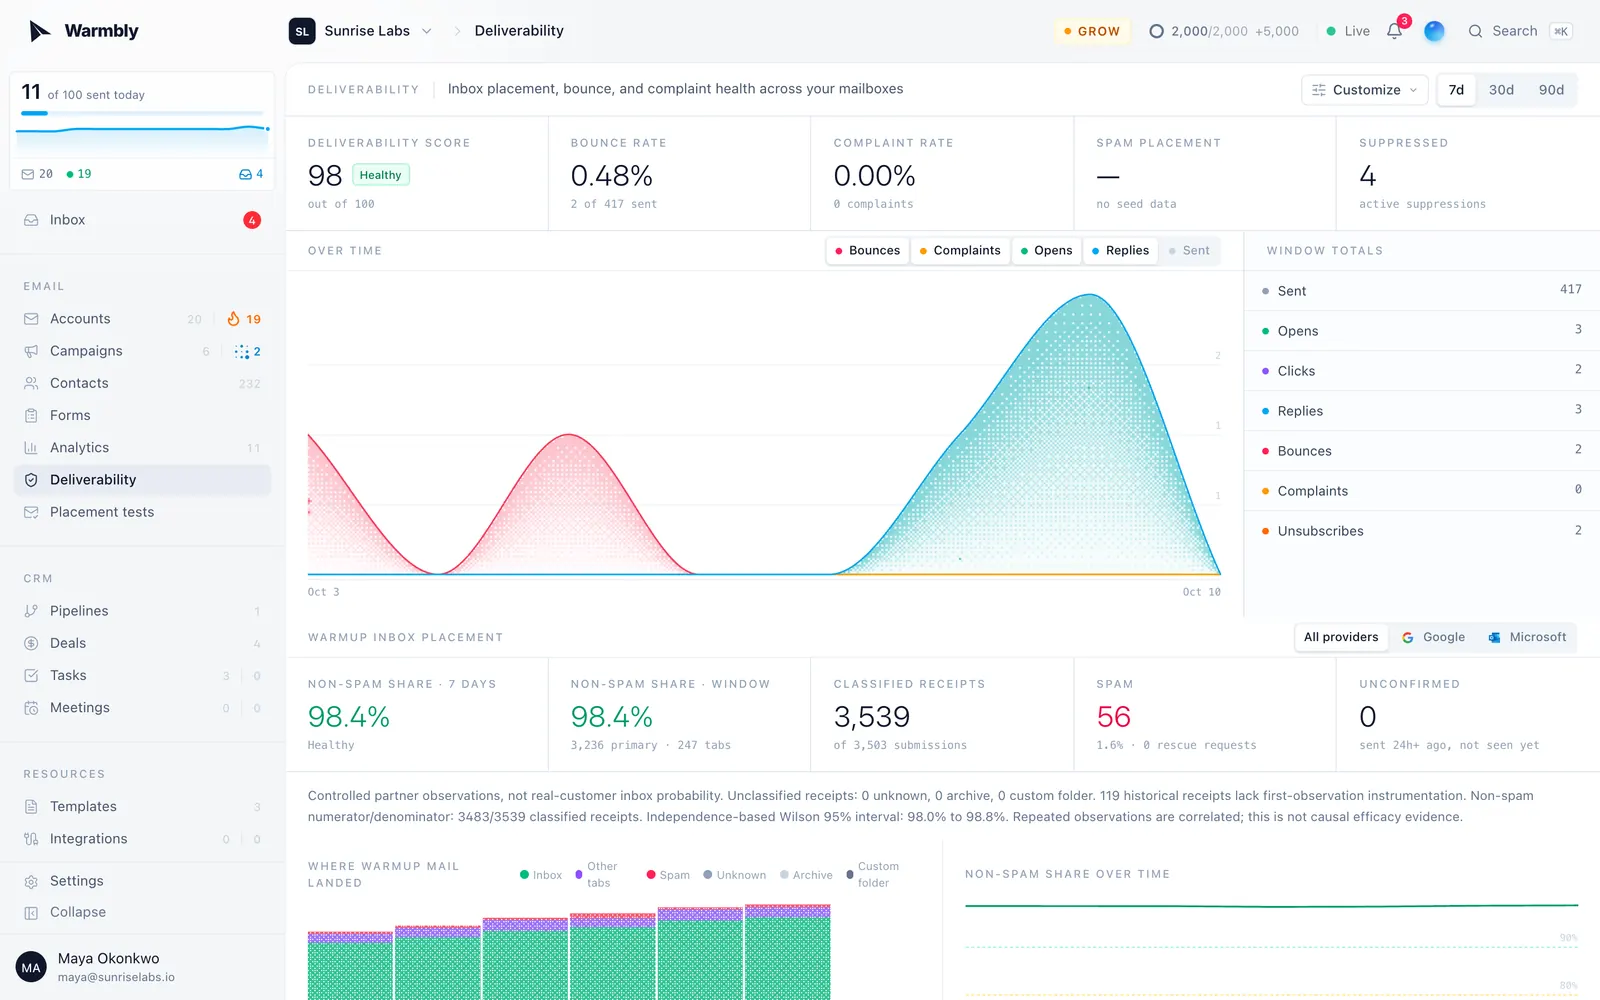
Task: Open Integrations icon in sidebar
Action: 31,839
